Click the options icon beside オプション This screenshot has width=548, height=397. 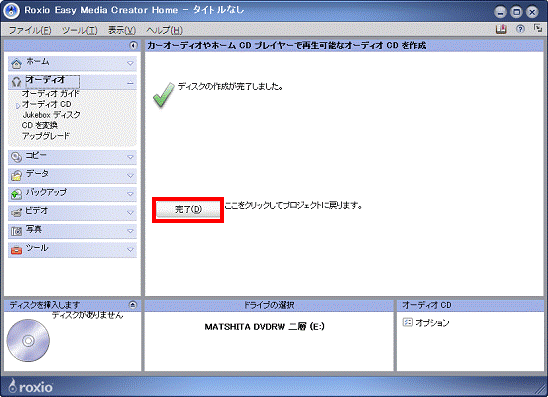[408, 322]
